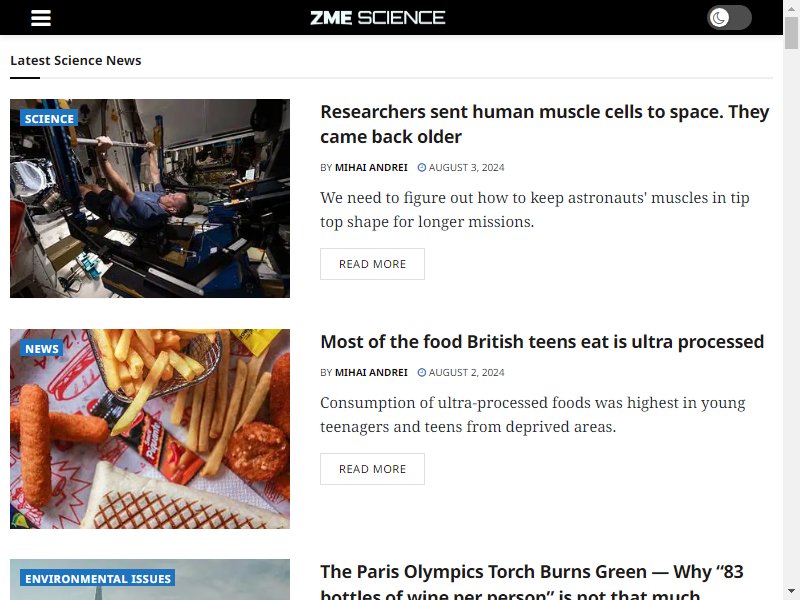Read more about muscle cells in space
The height and width of the screenshot is (600, 800).
(372, 264)
